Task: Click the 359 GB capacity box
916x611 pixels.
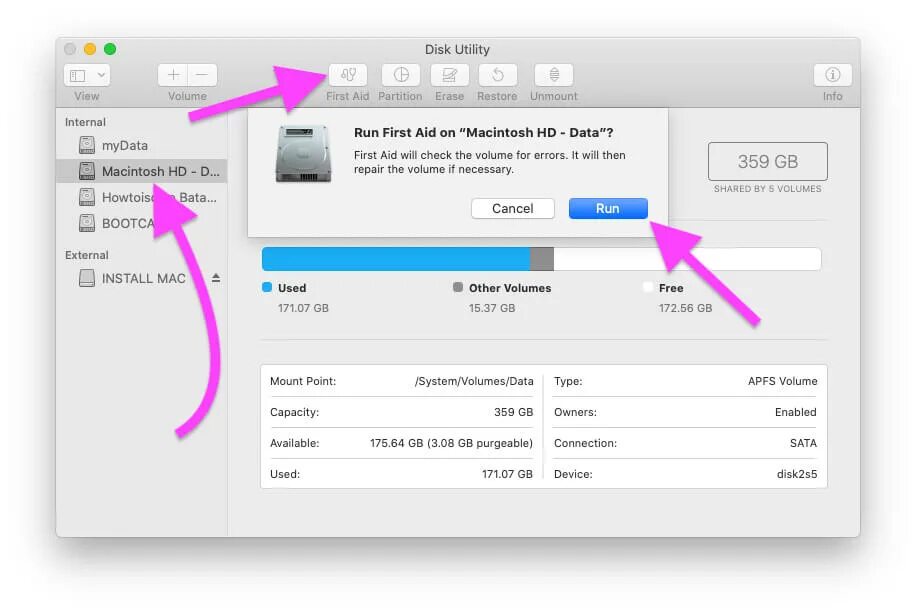Action: [768, 161]
